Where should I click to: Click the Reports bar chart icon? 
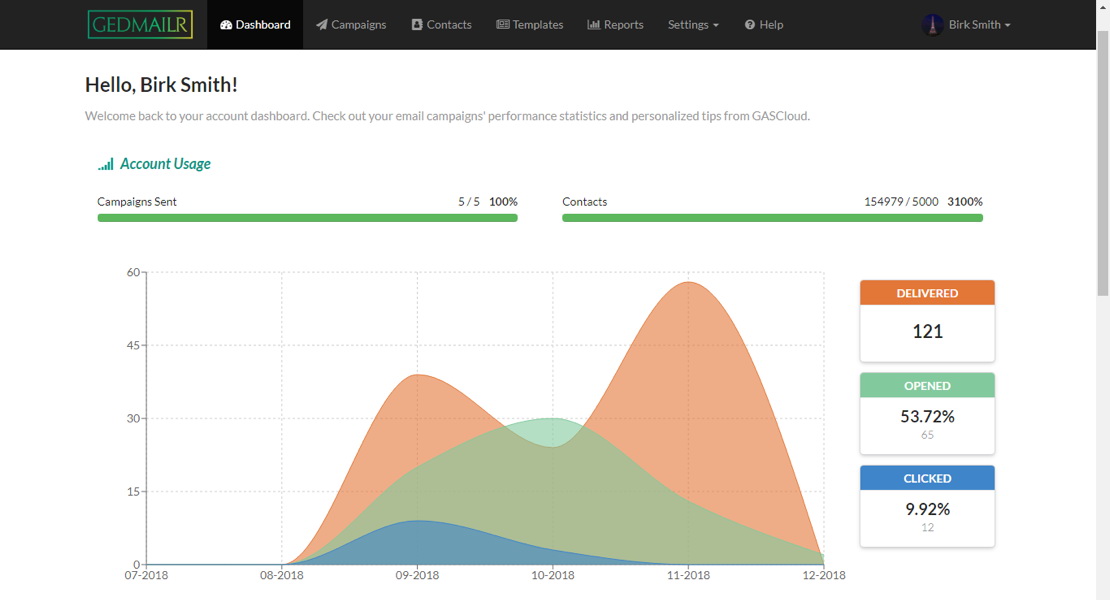(594, 25)
